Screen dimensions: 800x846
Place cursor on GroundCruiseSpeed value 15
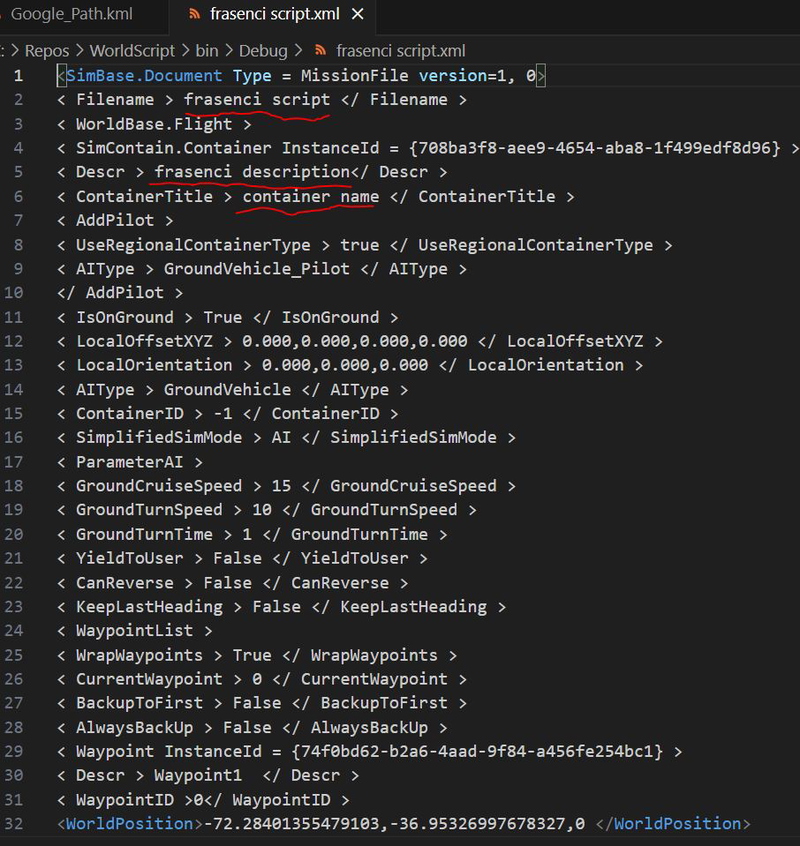click(281, 486)
